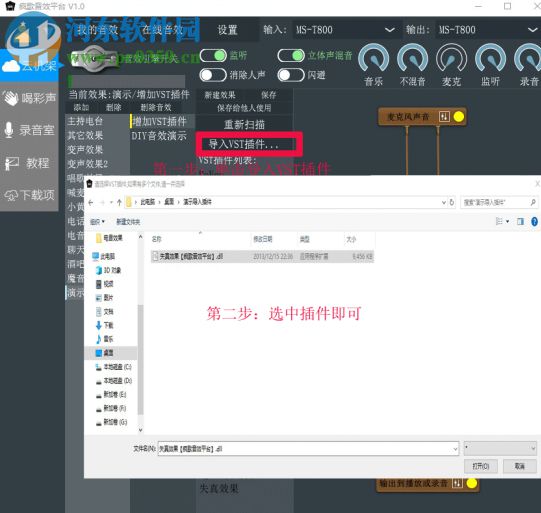Select 桌面 in the navigation tree
This screenshot has width=541, height=513.
click(x=105, y=353)
